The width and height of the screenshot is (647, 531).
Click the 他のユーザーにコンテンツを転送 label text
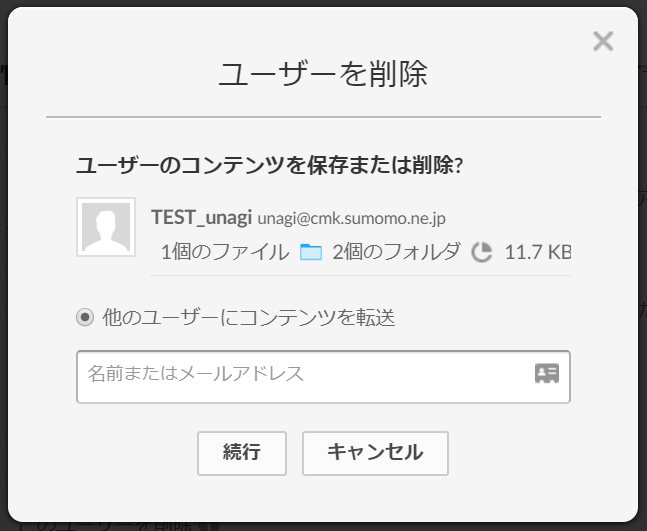(x=249, y=317)
